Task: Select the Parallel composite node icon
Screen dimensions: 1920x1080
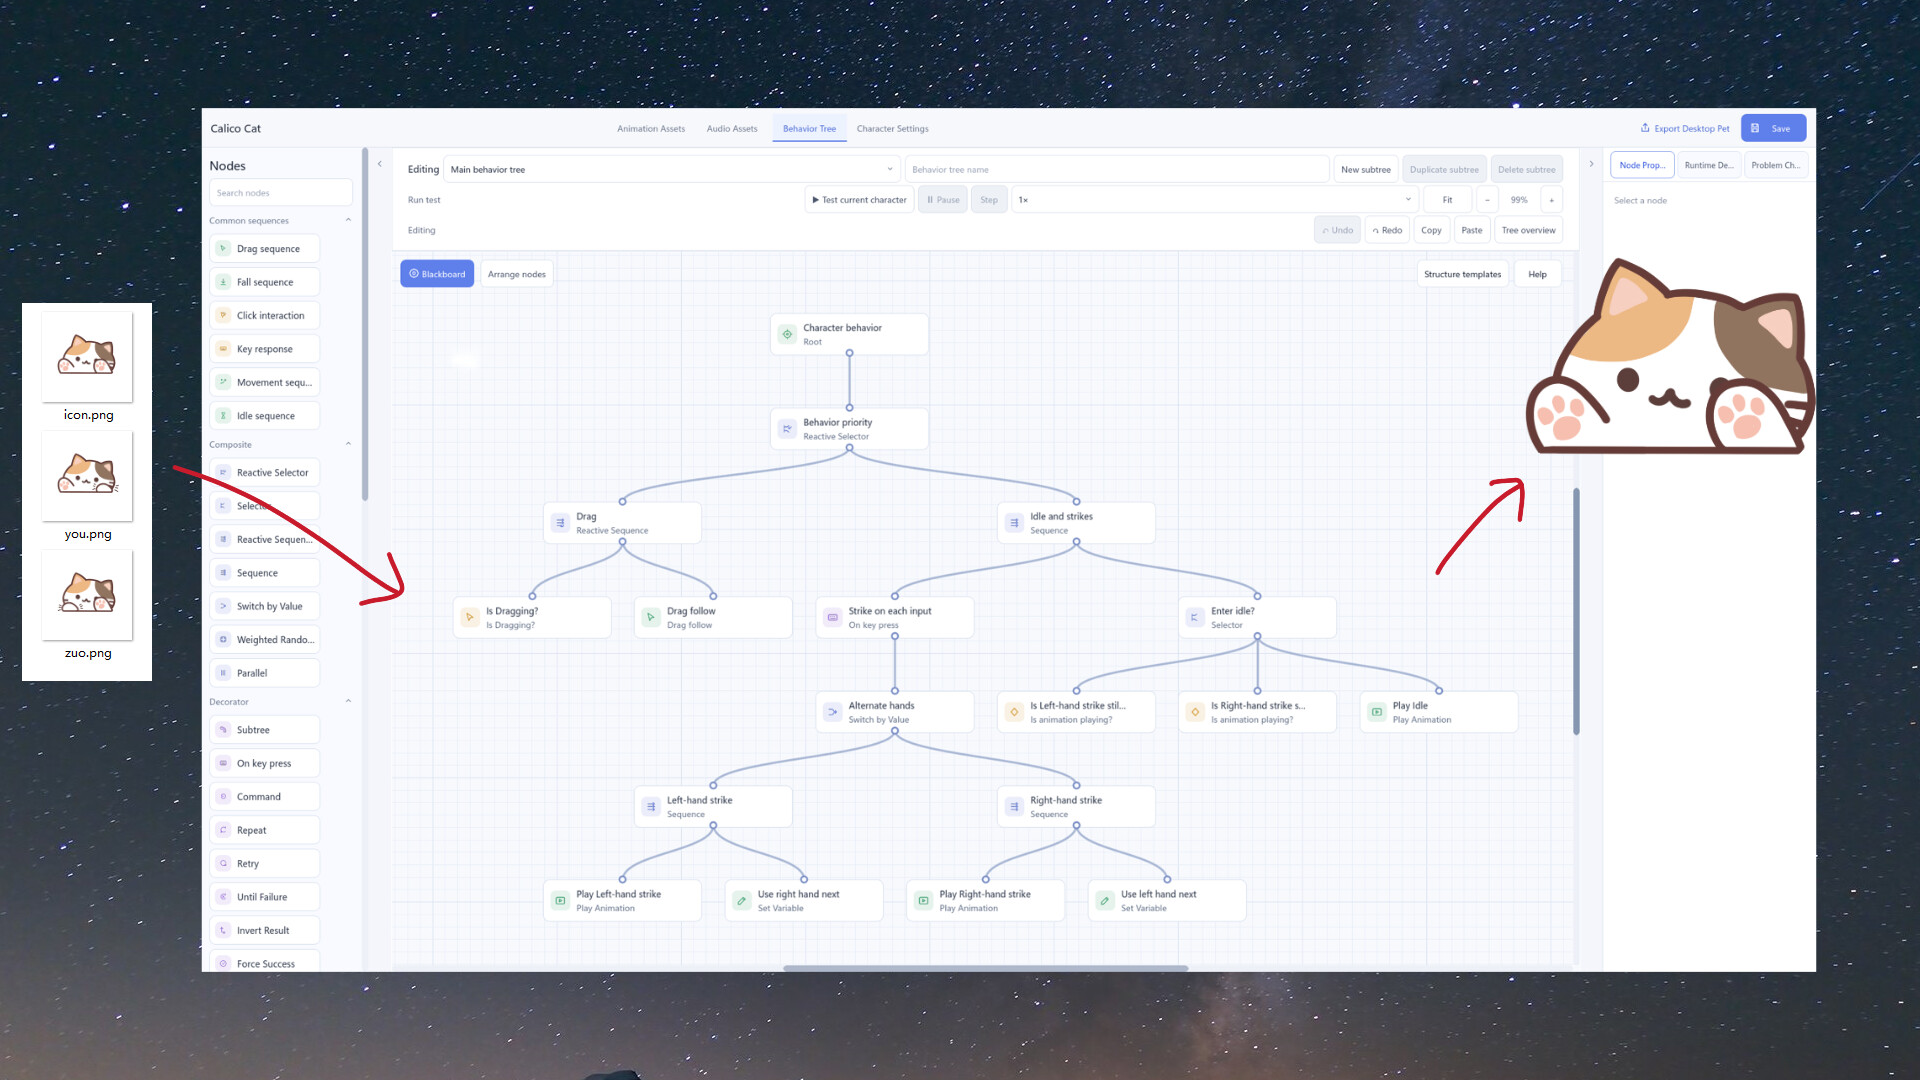Action: tap(223, 673)
